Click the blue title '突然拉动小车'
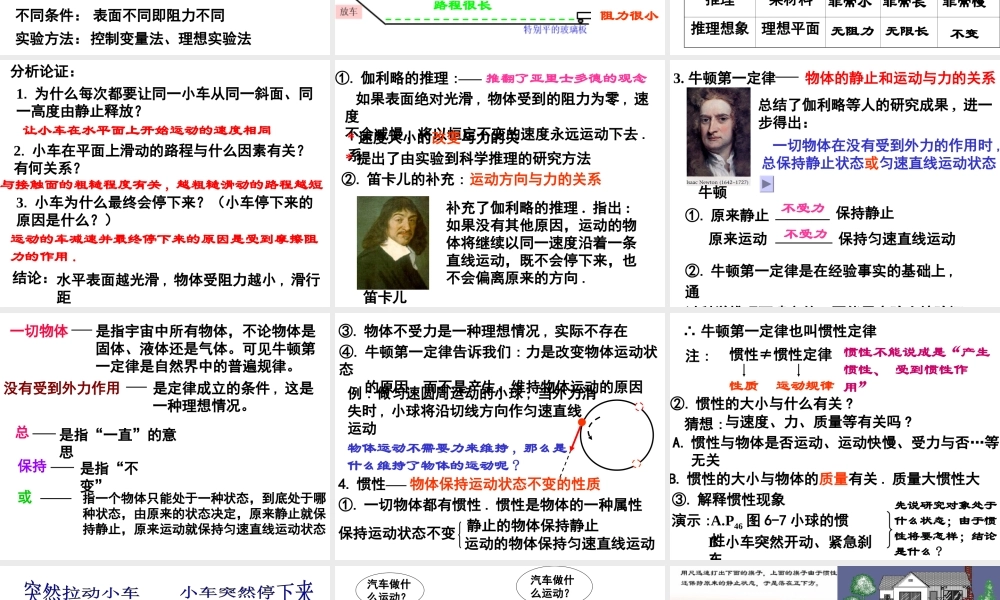 pyautogui.click(x=82, y=592)
